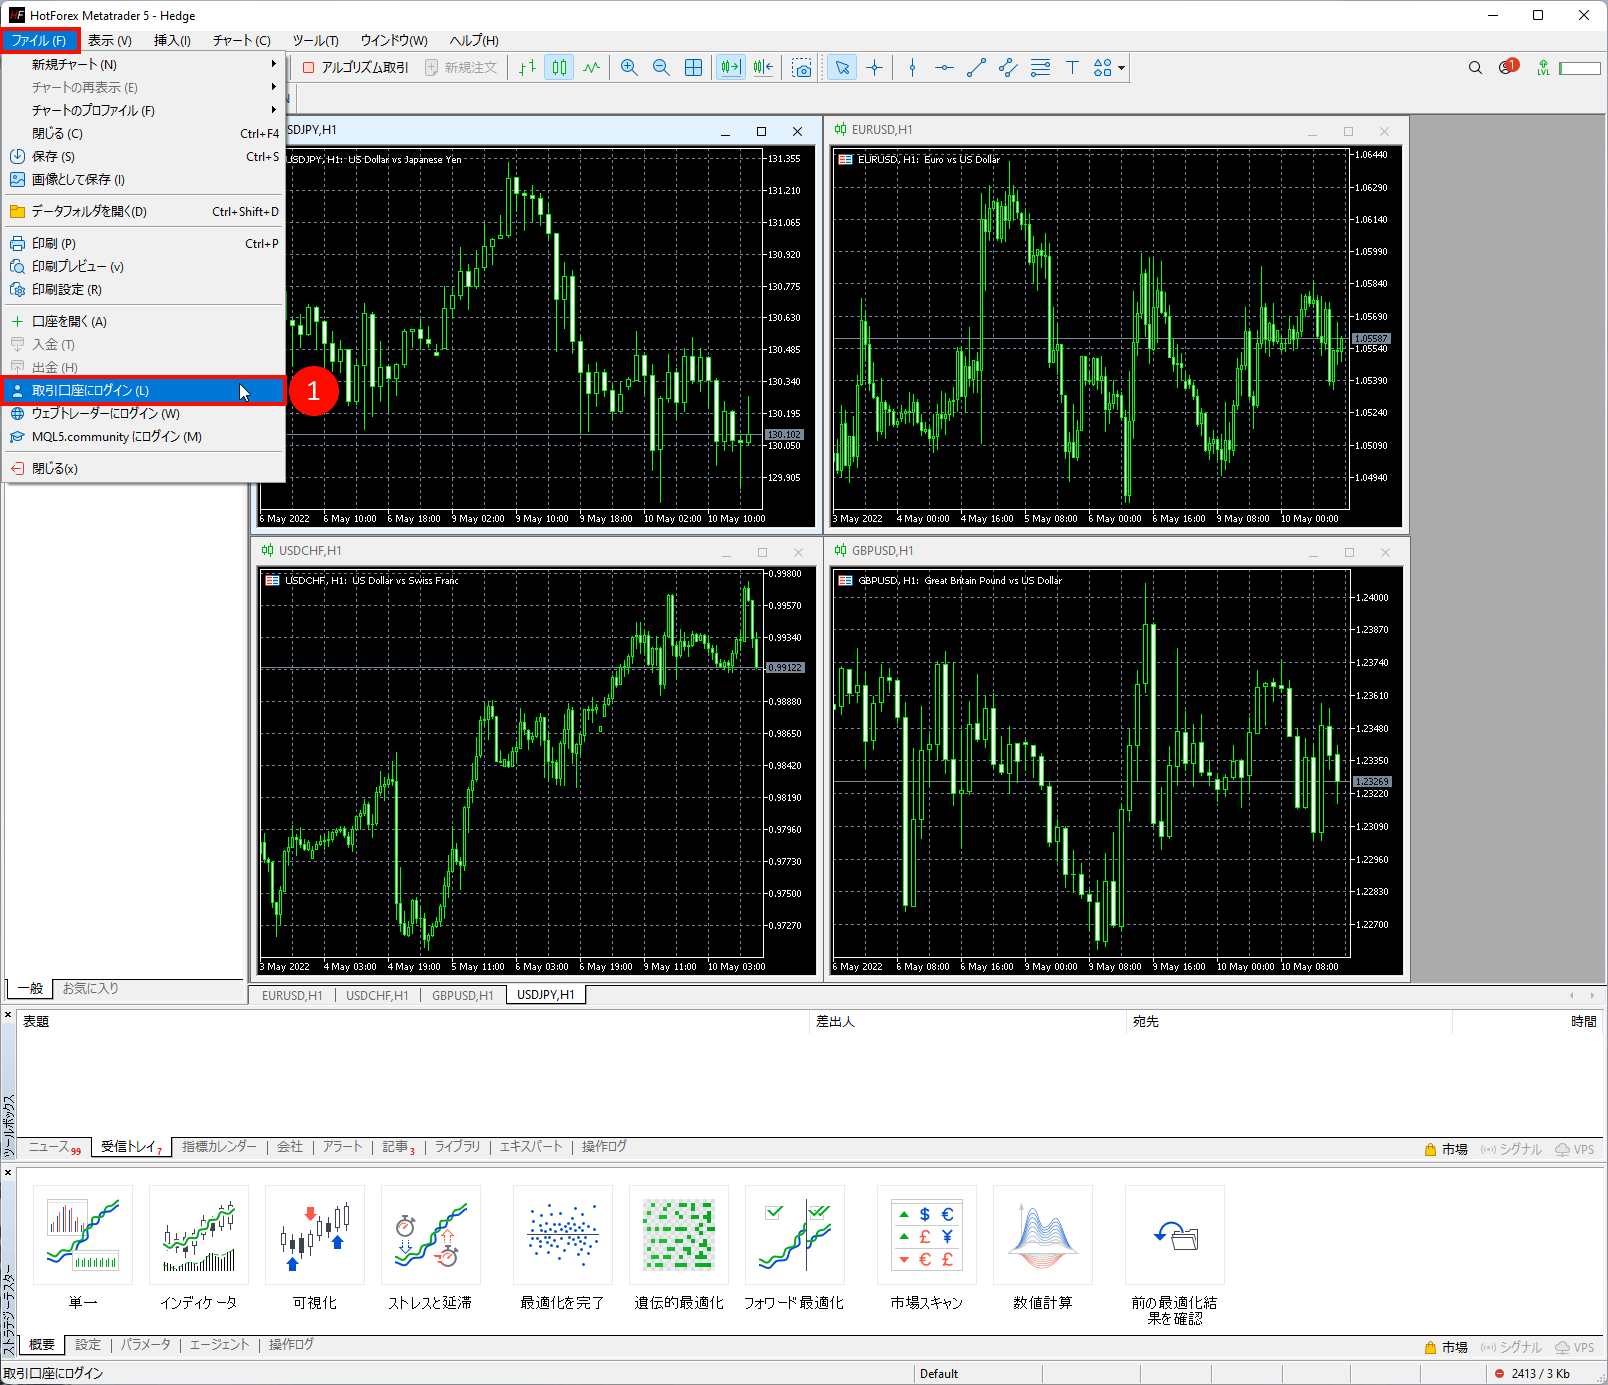Click the tile windows grid icon
The height and width of the screenshot is (1385, 1608).
pos(693,67)
